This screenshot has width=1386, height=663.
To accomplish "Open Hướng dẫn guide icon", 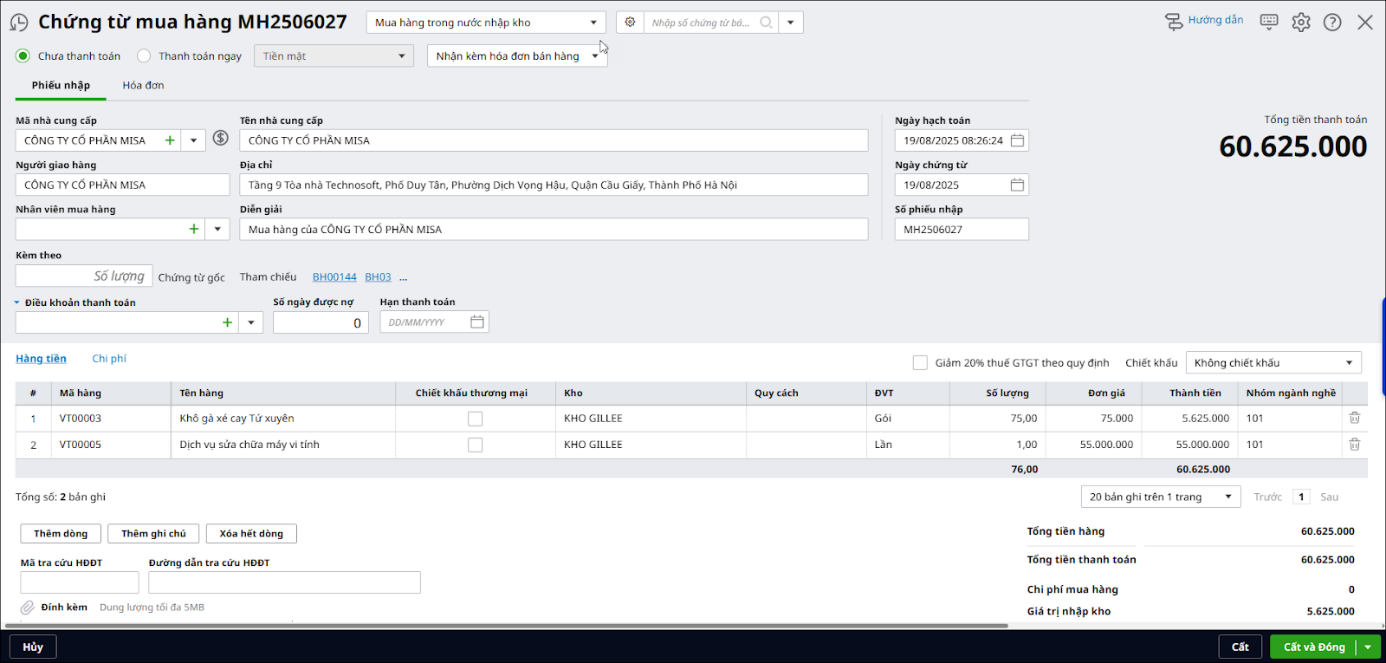I will pos(1174,21).
